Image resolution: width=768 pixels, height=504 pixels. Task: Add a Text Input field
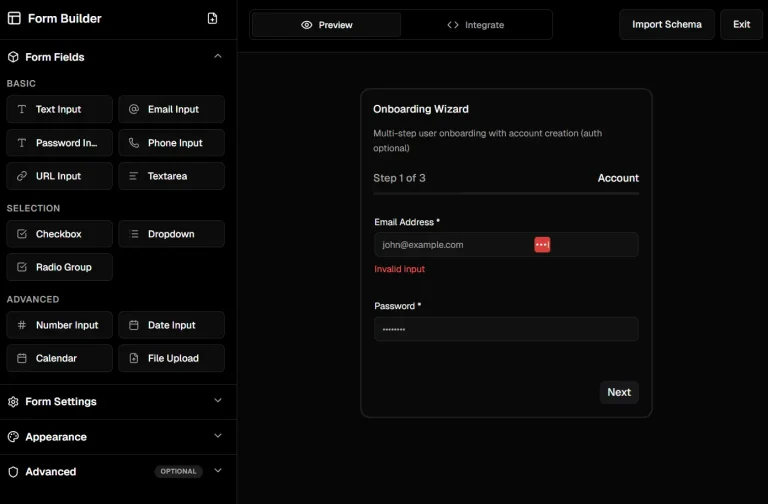coord(60,109)
